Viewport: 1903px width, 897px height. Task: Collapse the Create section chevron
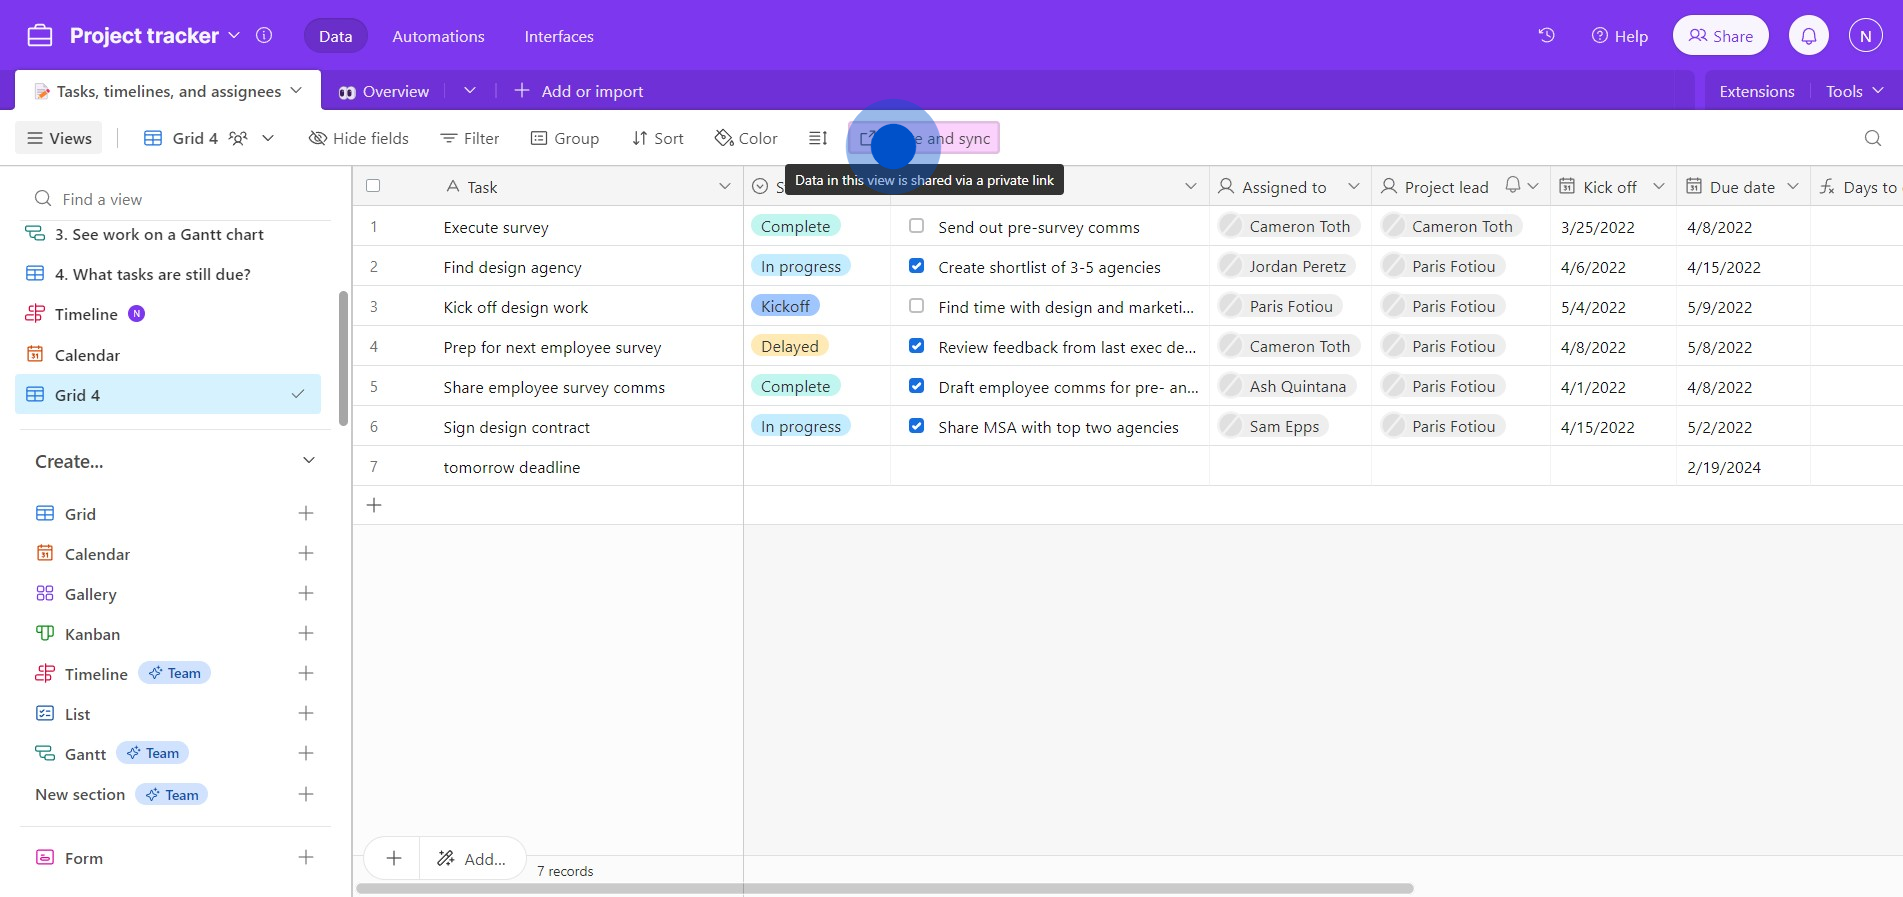pyautogui.click(x=308, y=461)
